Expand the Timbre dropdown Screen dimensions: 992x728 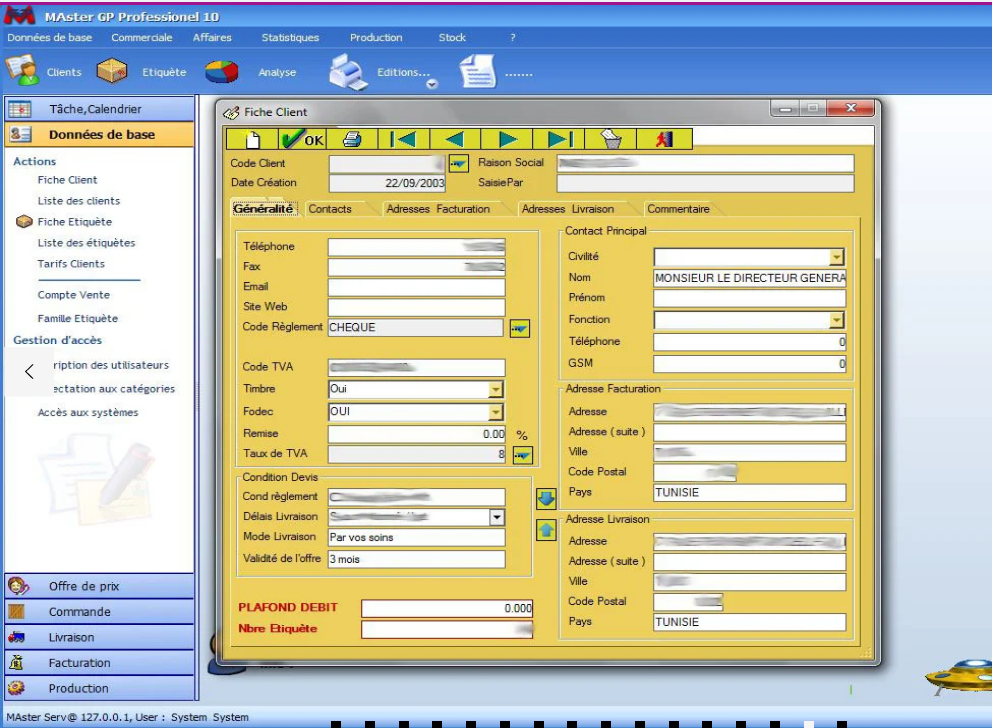point(496,390)
